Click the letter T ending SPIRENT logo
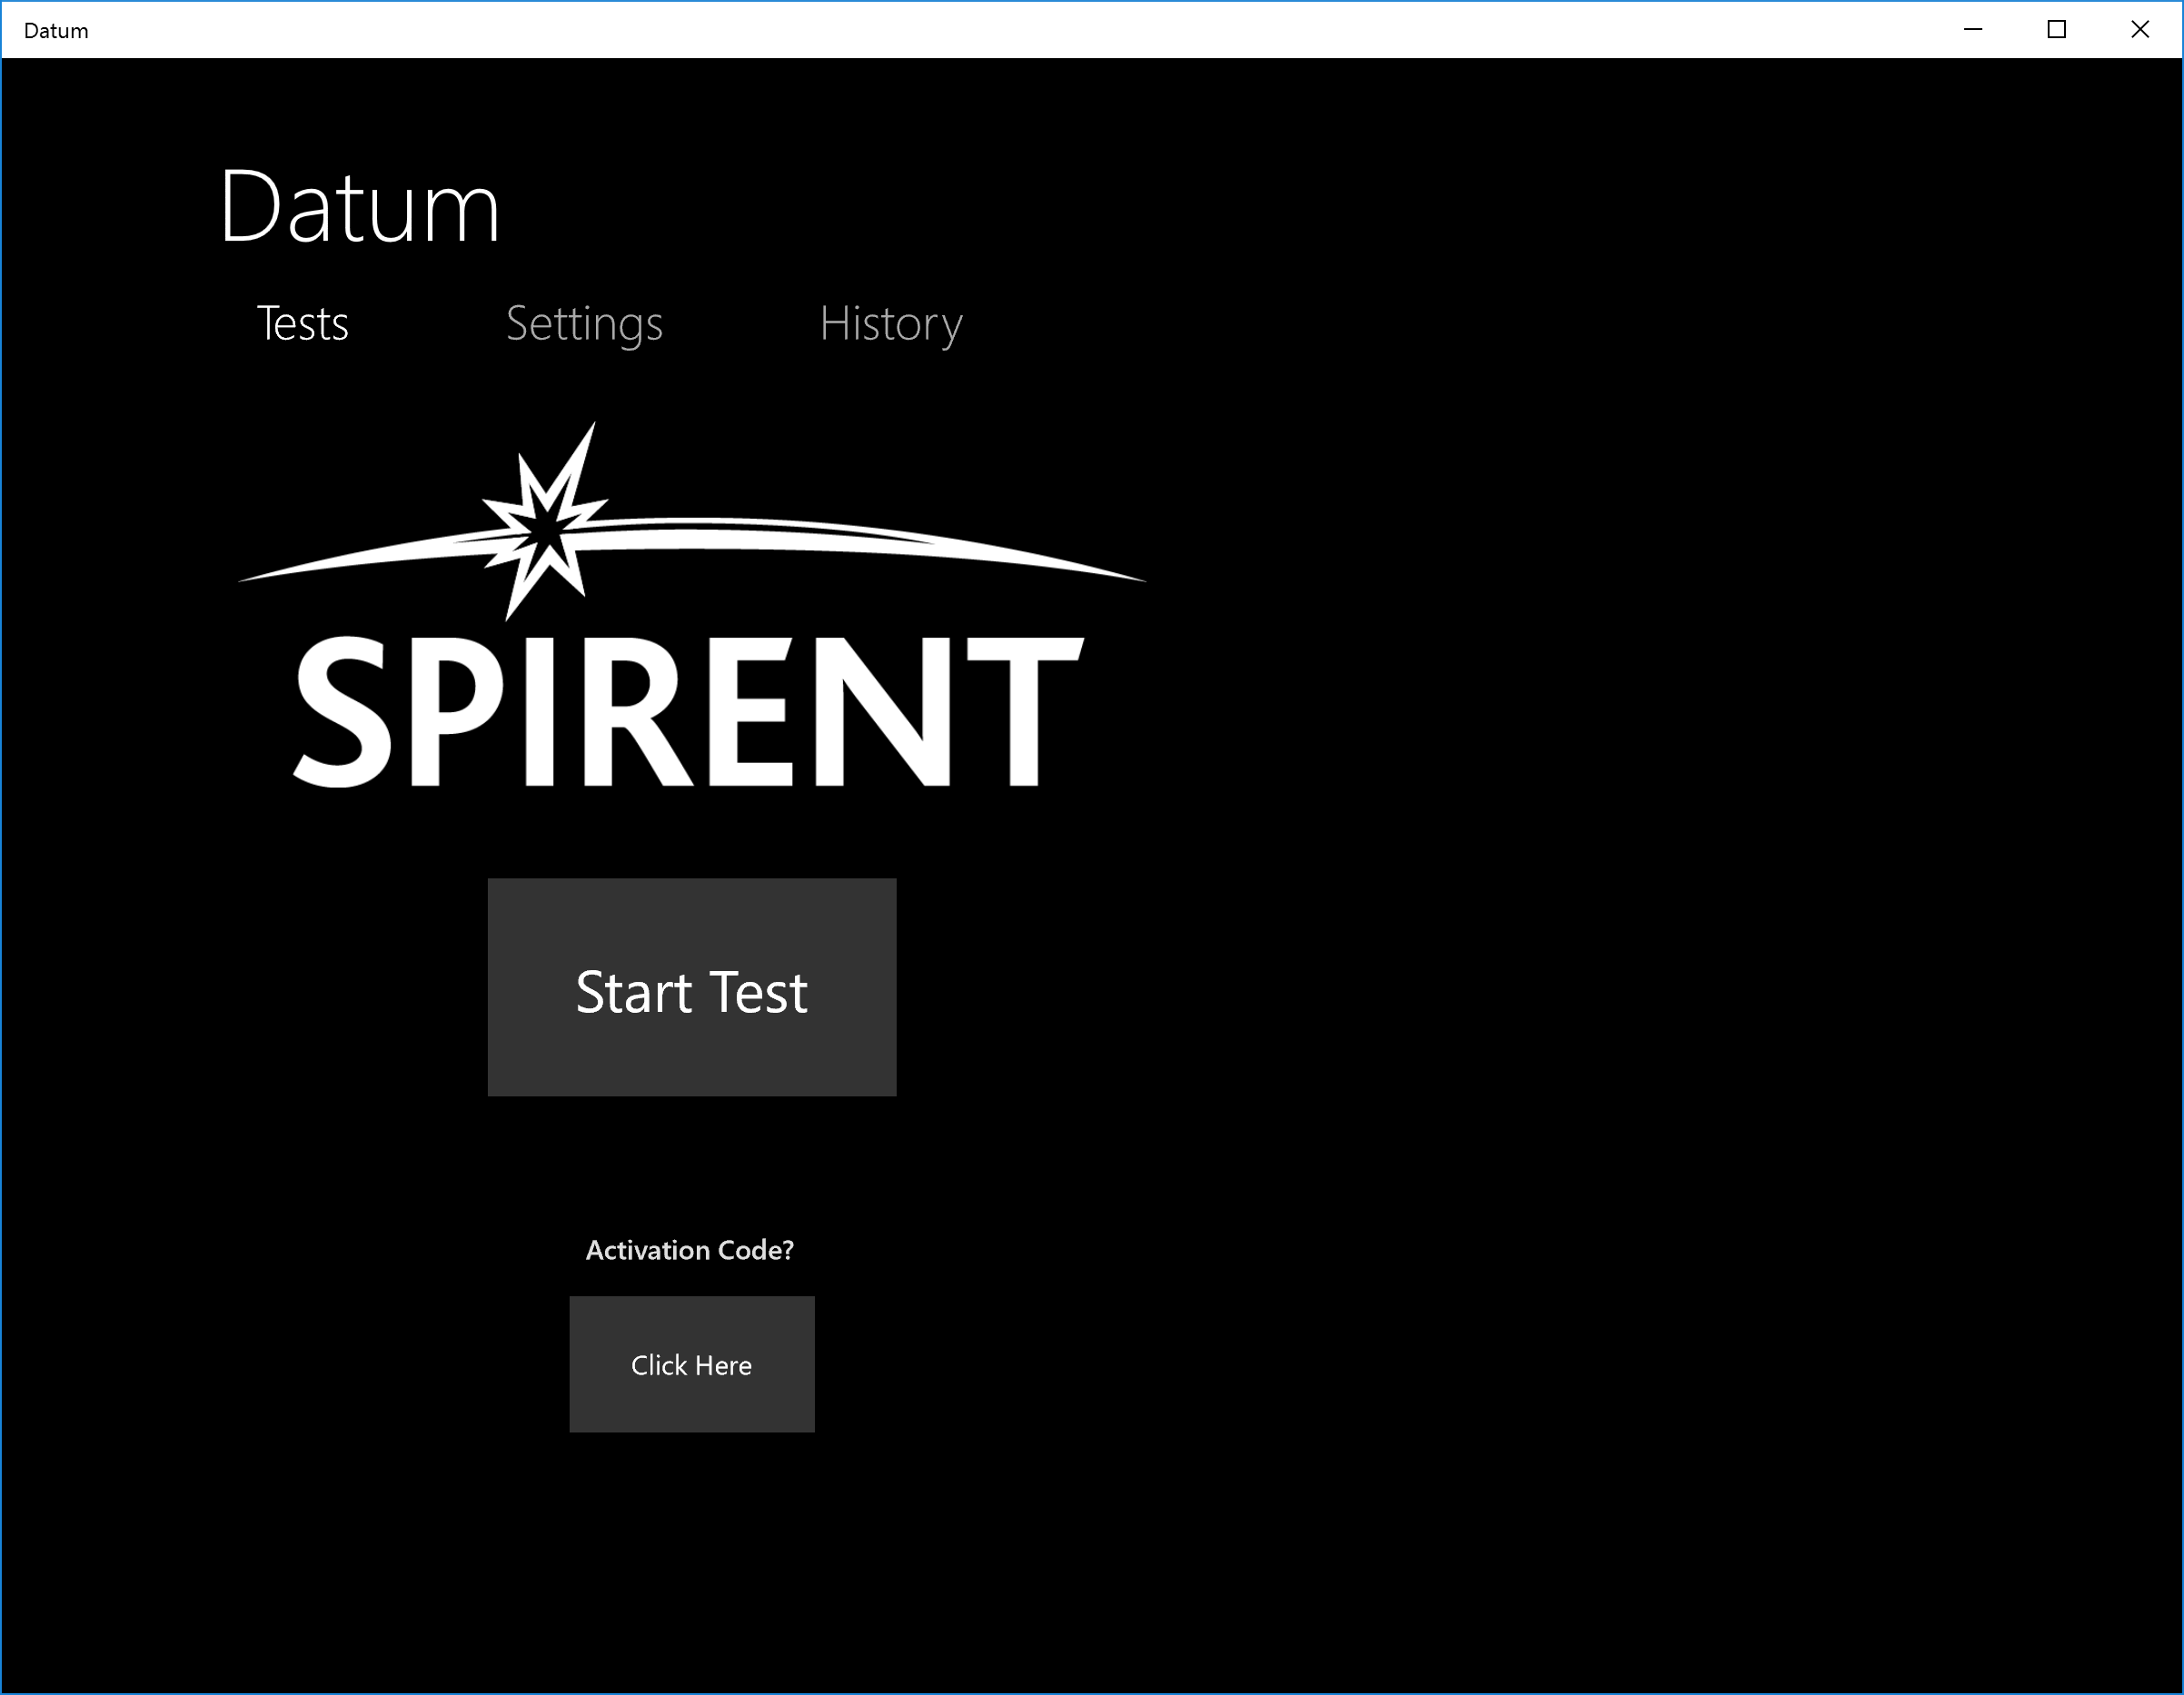Viewport: 2184px width, 1695px height. click(1024, 711)
